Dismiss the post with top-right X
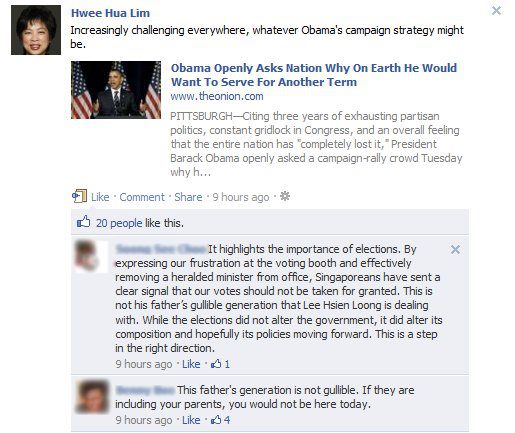Screen dimensions: 515x433 click(496, 11)
